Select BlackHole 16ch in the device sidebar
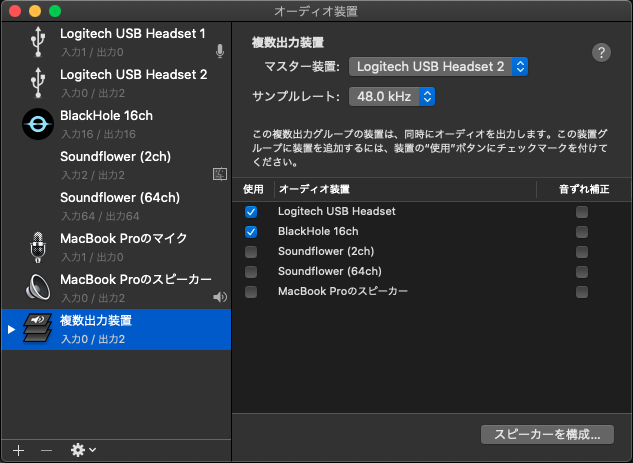633x463 pixels. (116, 124)
